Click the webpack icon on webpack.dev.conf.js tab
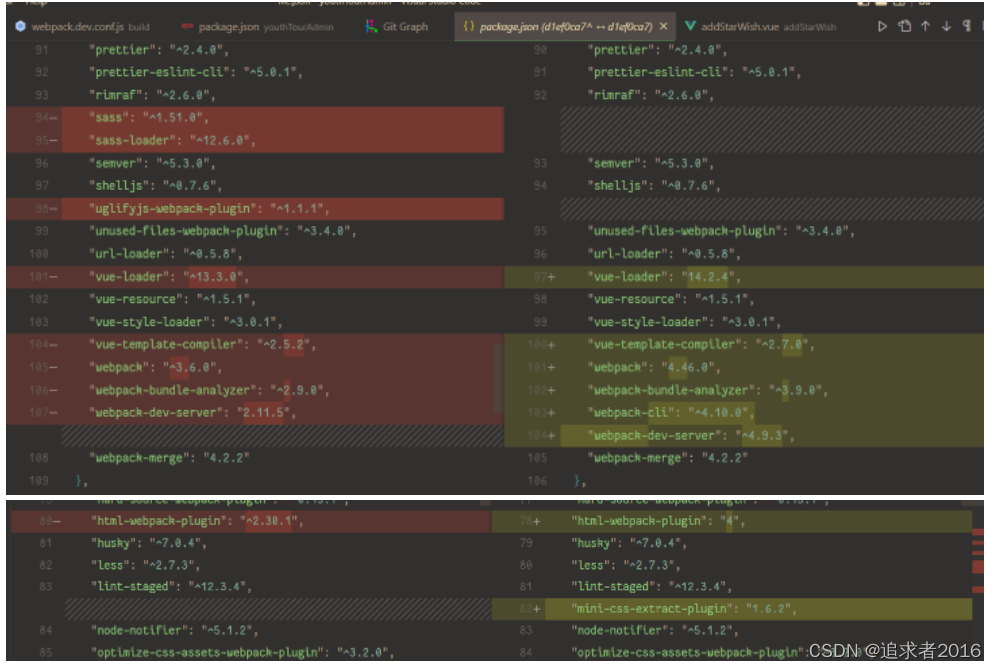This screenshot has width=997, height=670. [x=20, y=26]
